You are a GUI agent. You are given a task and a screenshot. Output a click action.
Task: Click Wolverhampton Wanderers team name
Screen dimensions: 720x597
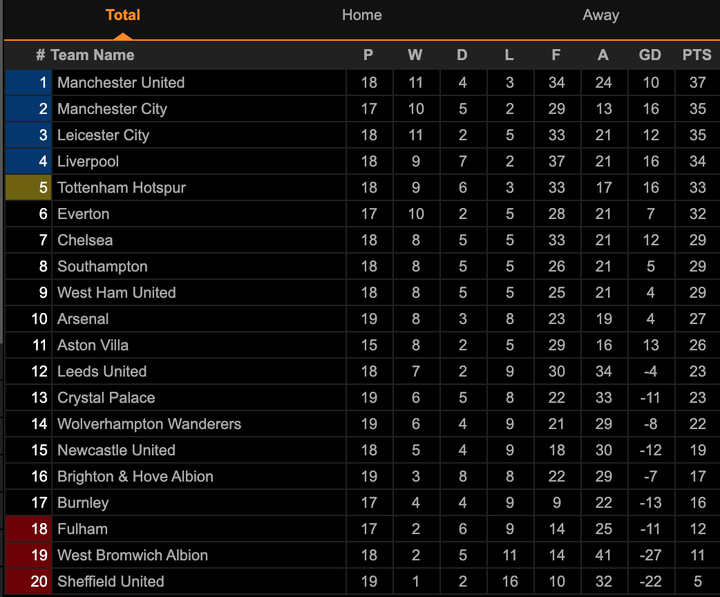point(149,424)
